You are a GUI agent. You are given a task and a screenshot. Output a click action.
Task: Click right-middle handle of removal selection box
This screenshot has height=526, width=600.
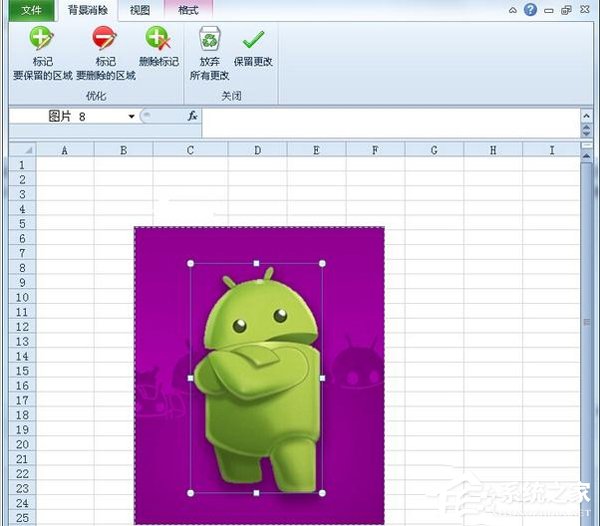point(322,378)
